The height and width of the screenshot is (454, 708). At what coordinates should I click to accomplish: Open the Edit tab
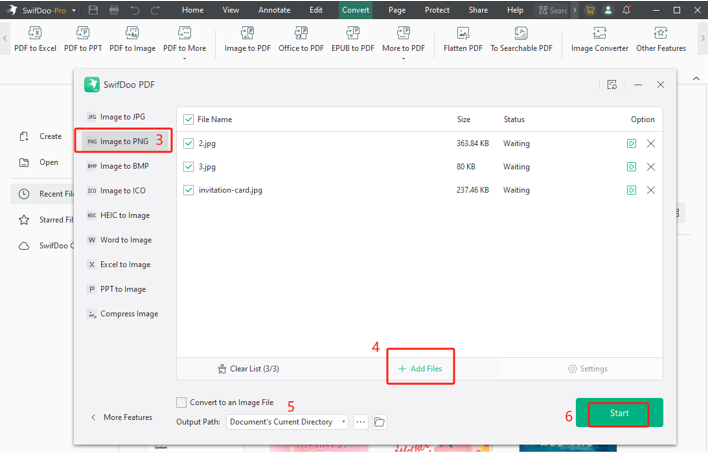[316, 10]
